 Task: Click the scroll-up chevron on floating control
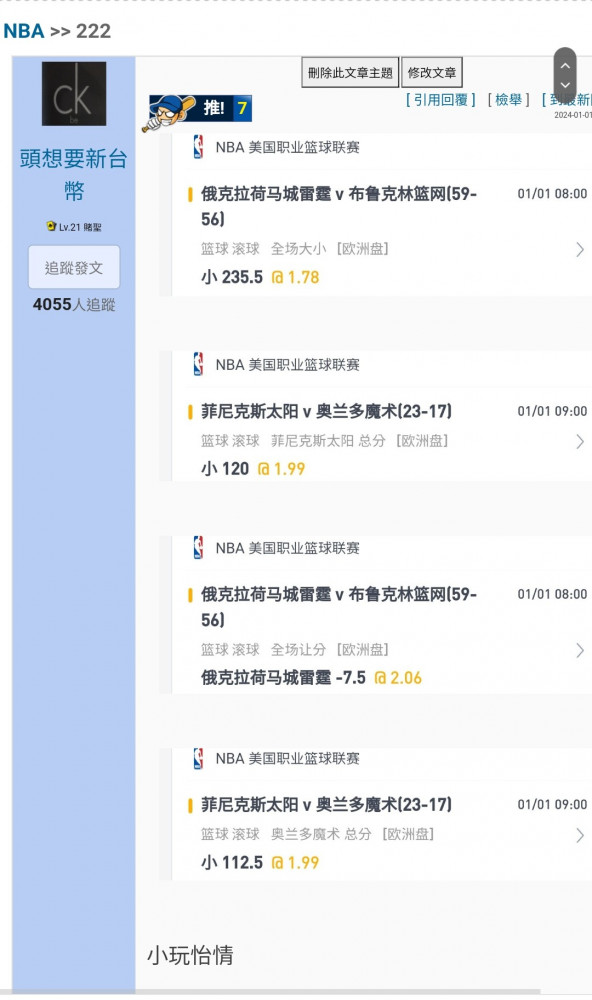tap(565, 65)
